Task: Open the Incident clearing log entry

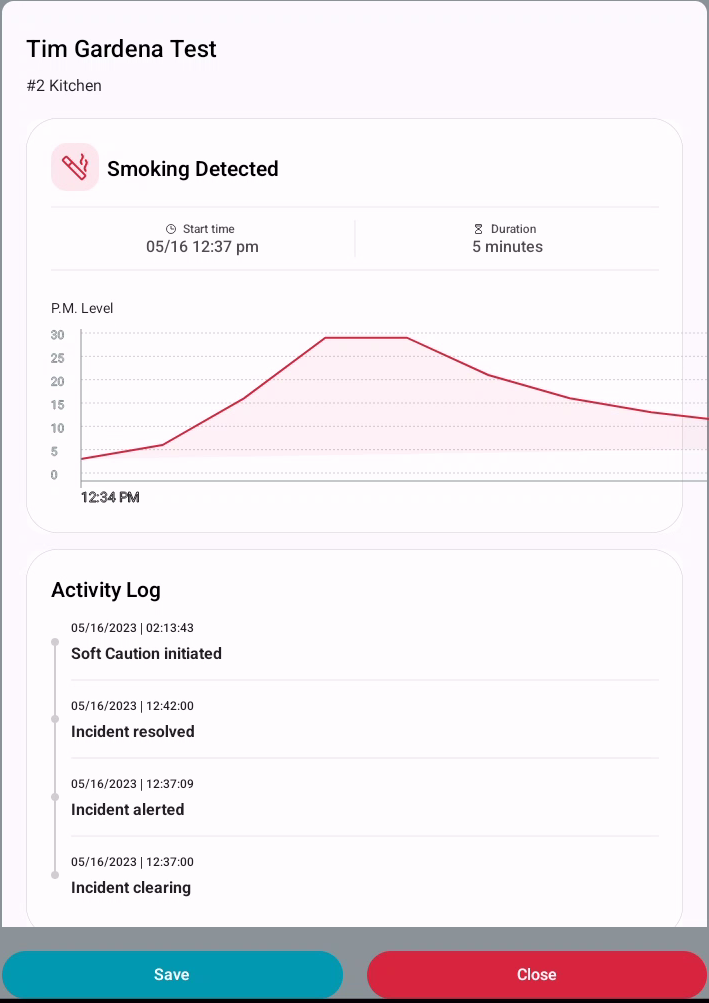Action: (x=131, y=887)
